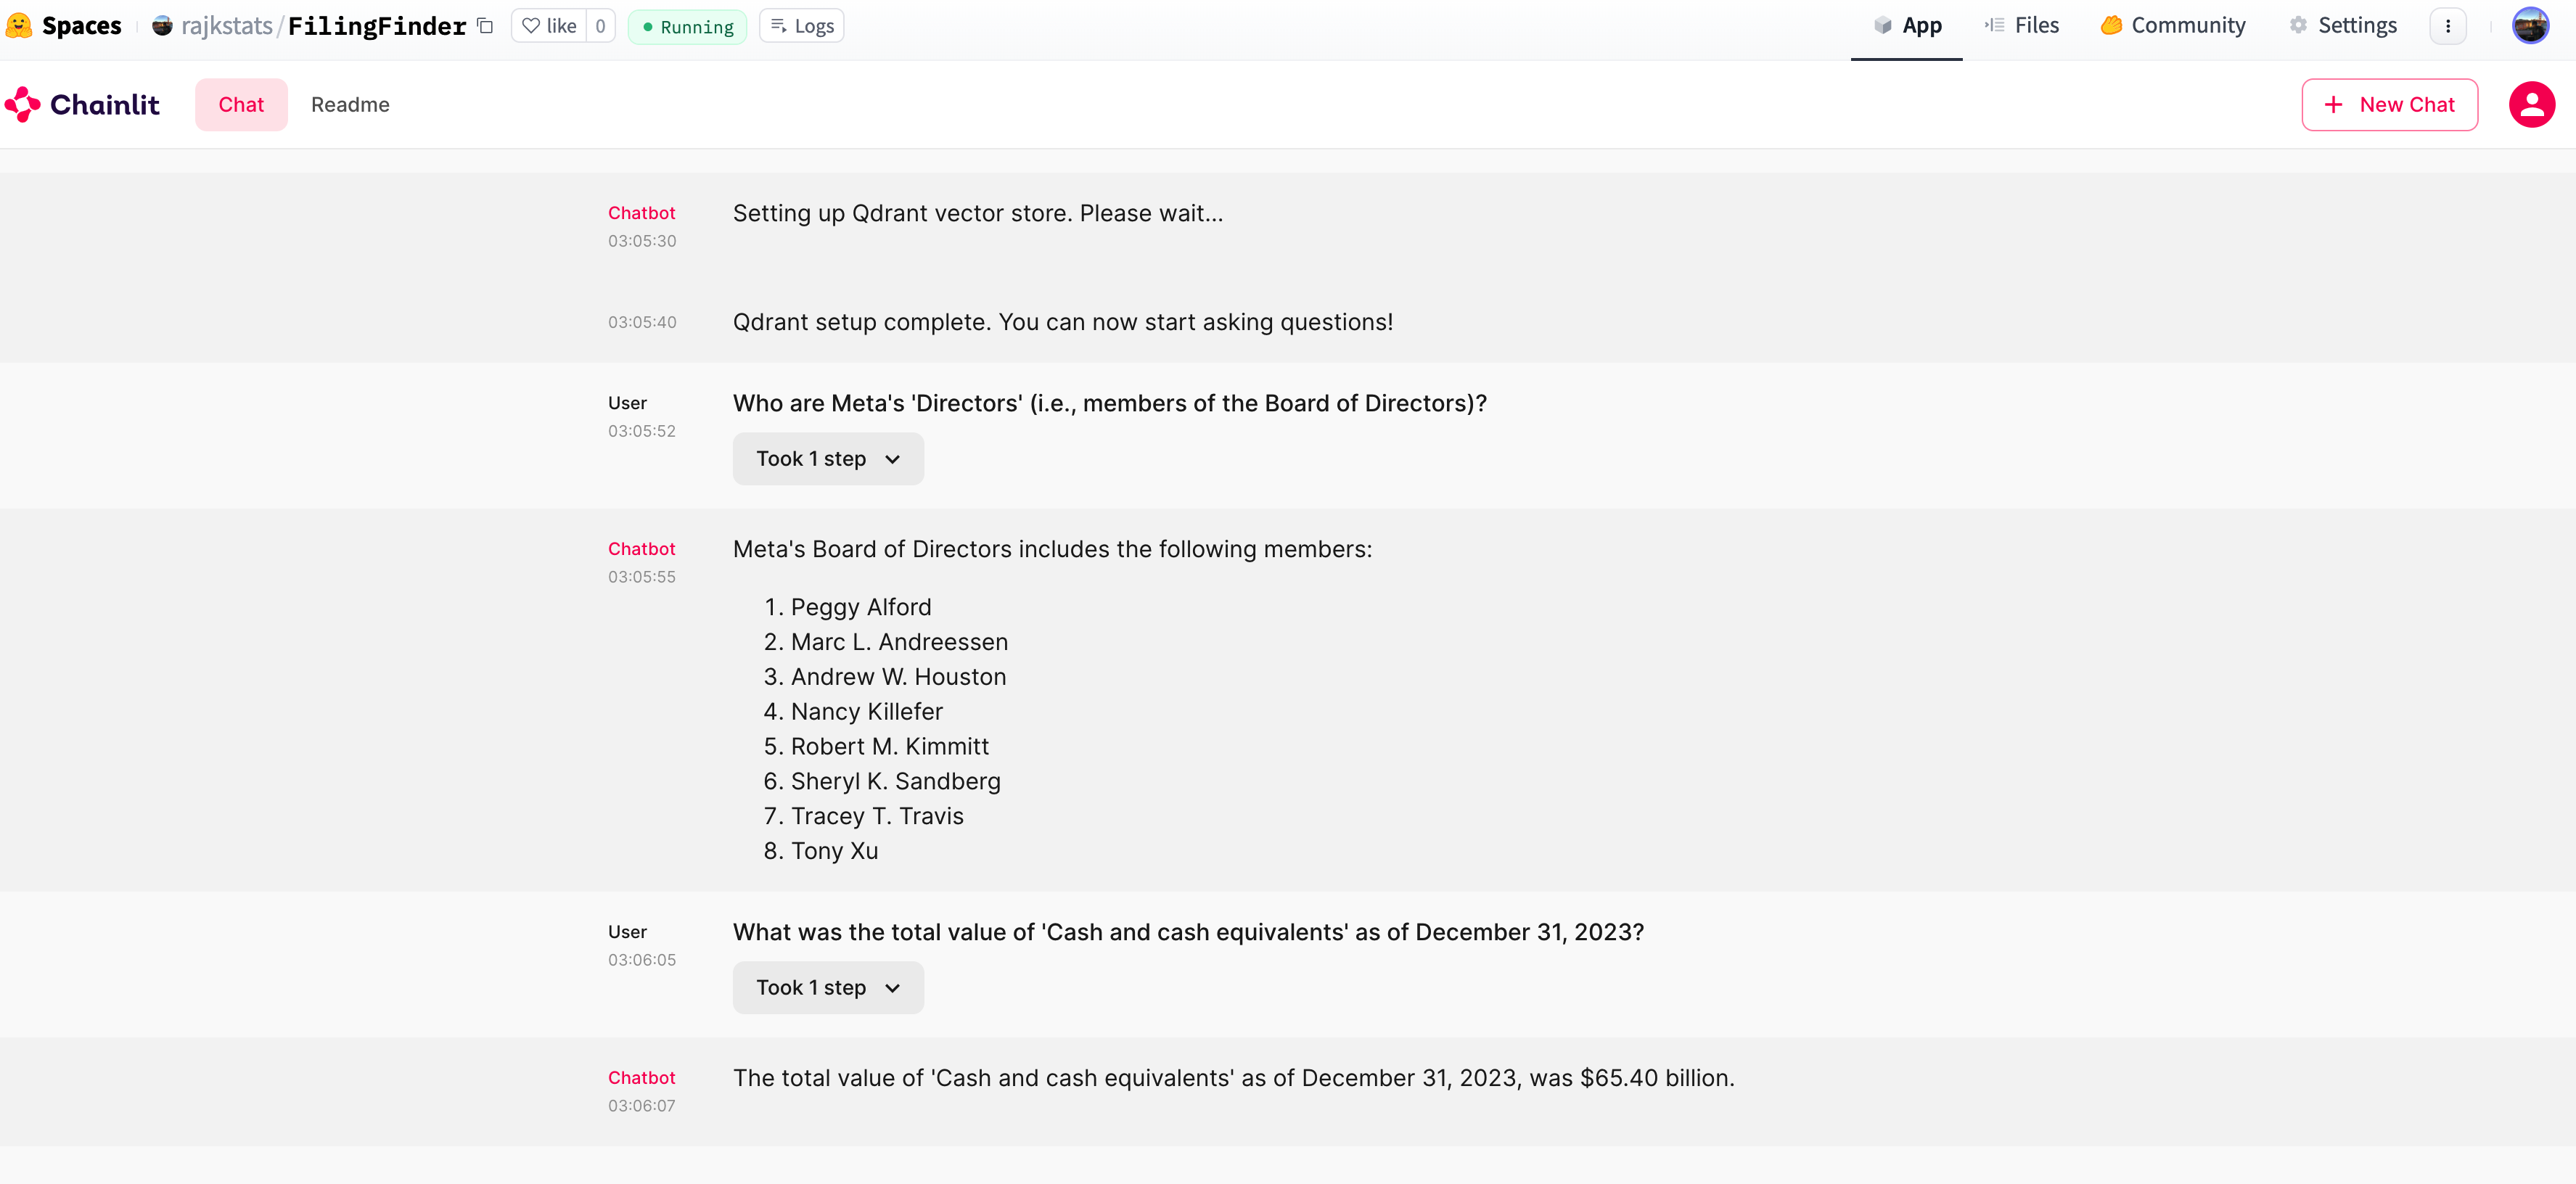Open the Hugging Face profile picture

pos(2530,26)
